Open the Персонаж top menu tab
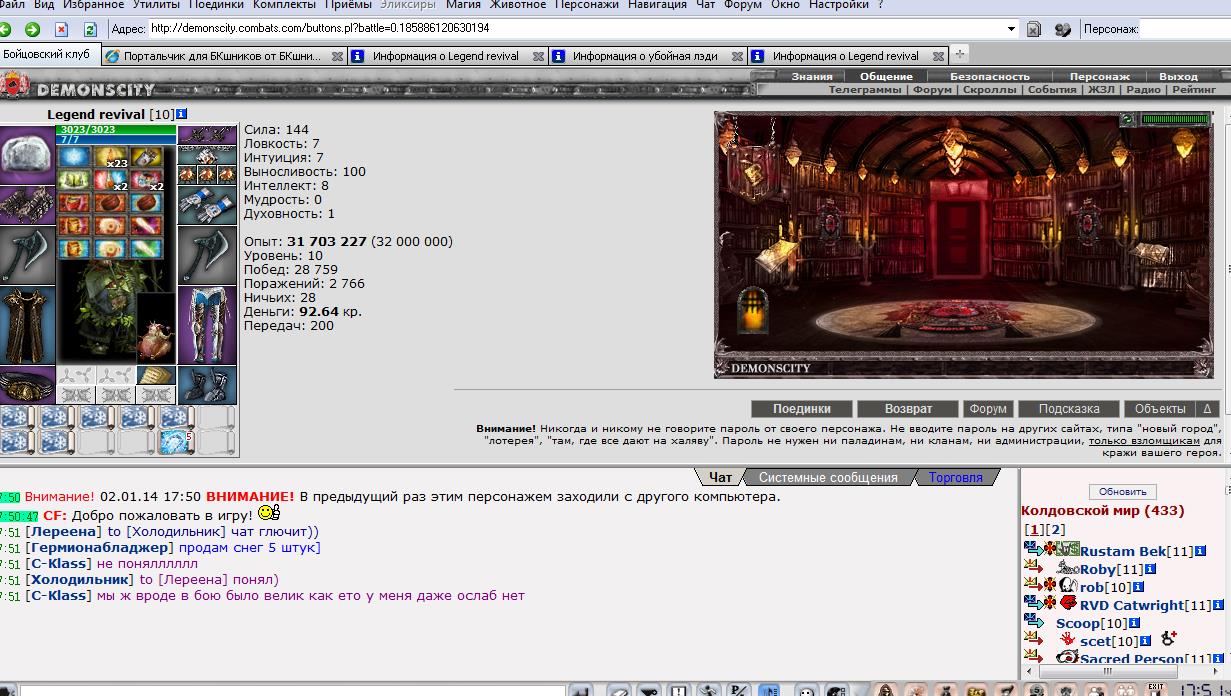Image resolution: width=1231 pixels, height=696 pixels. (1099, 76)
